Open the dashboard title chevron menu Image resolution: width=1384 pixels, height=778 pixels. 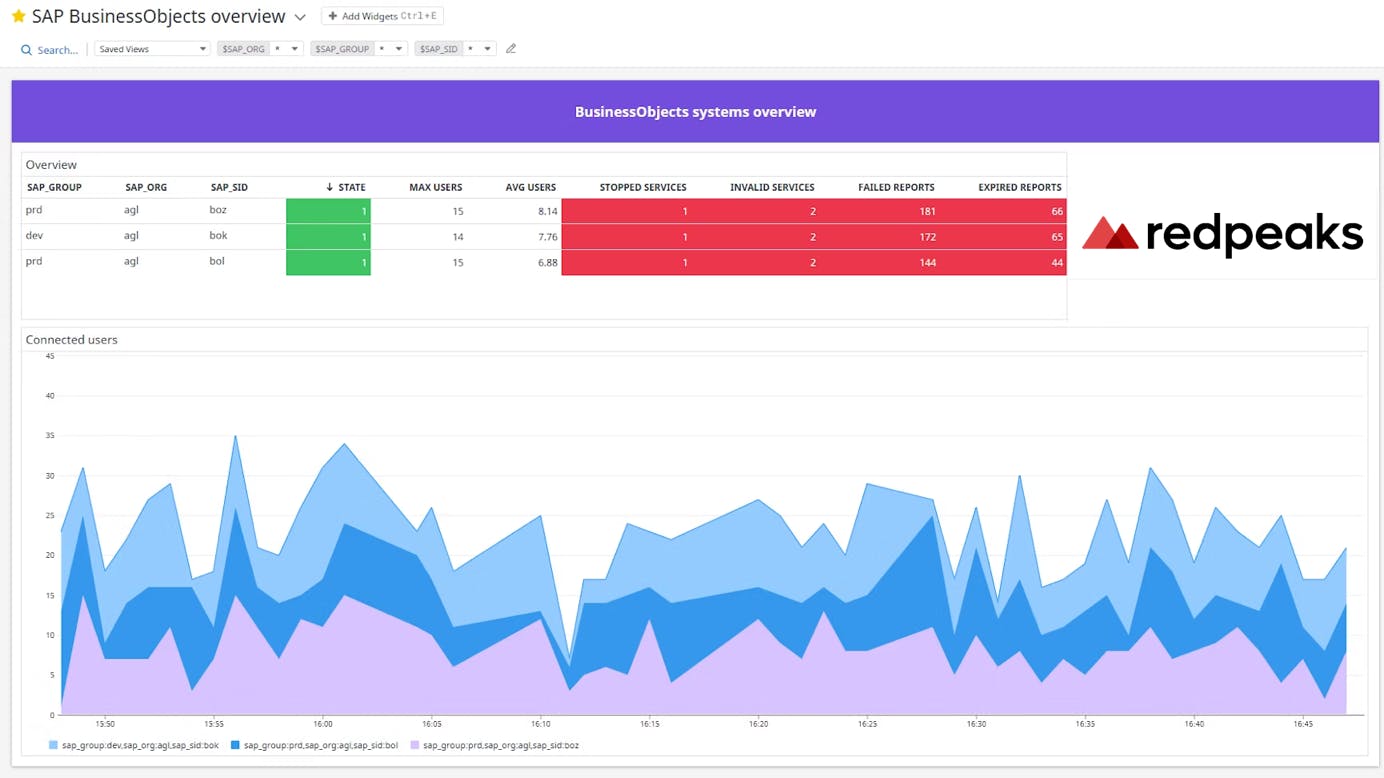[300, 16]
